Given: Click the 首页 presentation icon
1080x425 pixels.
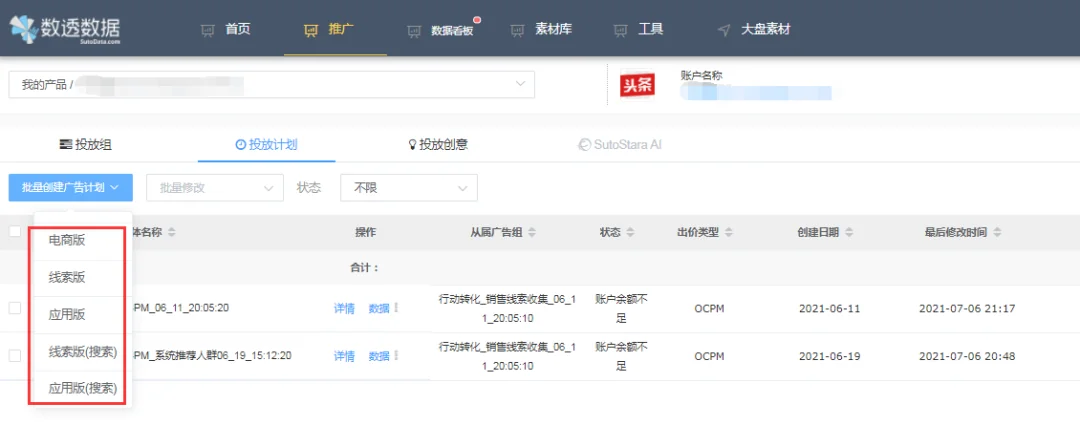Looking at the screenshot, I should [208, 30].
